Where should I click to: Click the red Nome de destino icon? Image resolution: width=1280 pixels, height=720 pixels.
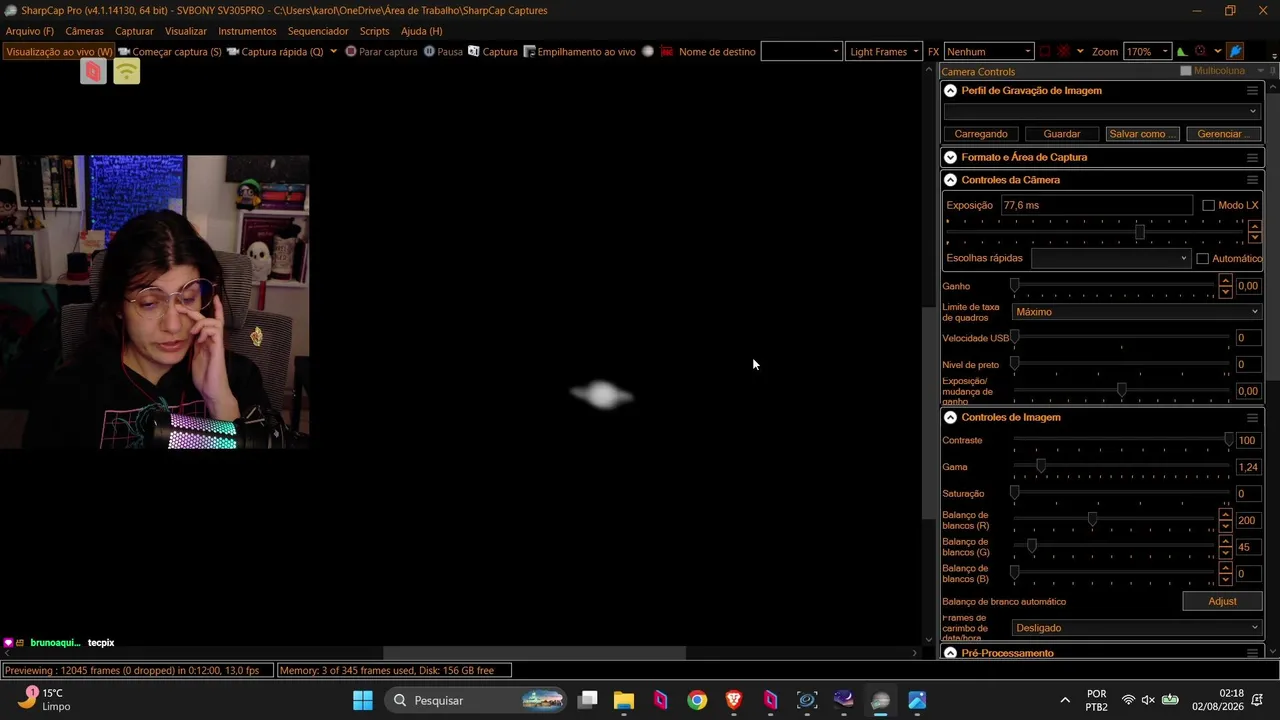pos(666,51)
